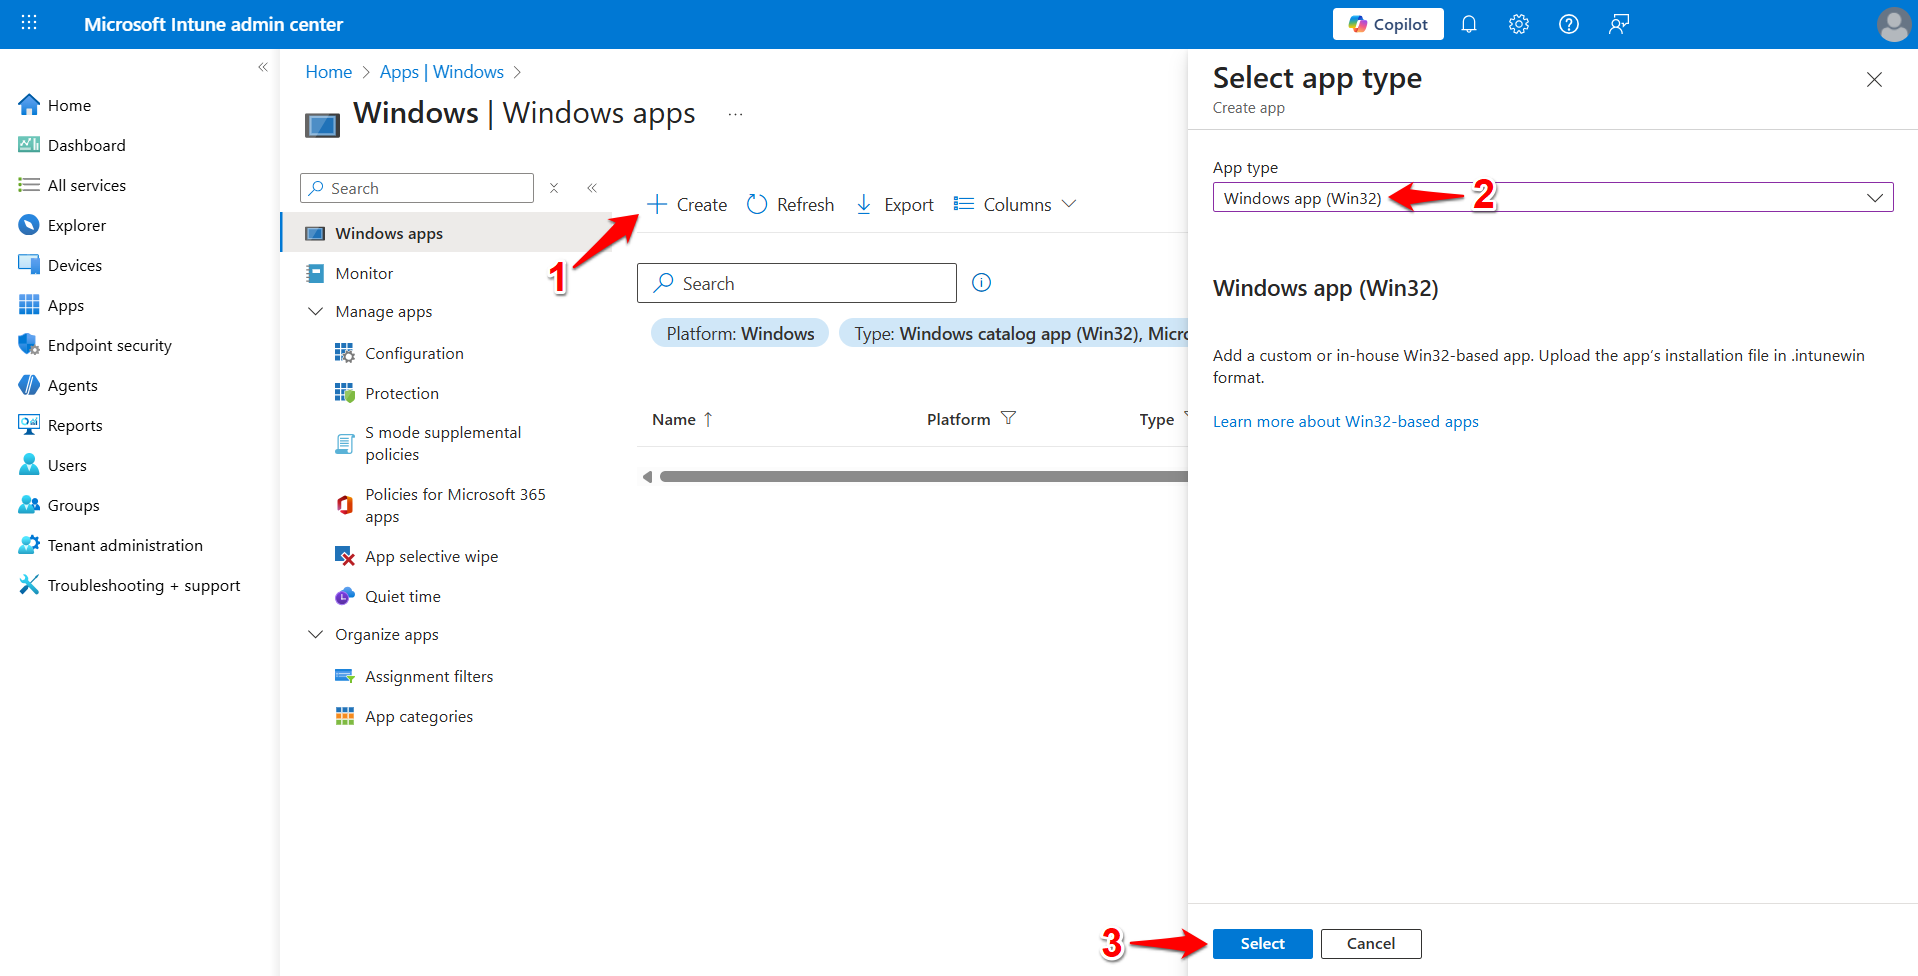Open Troubleshooting + support
The height and width of the screenshot is (976, 1918).
click(129, 585)
